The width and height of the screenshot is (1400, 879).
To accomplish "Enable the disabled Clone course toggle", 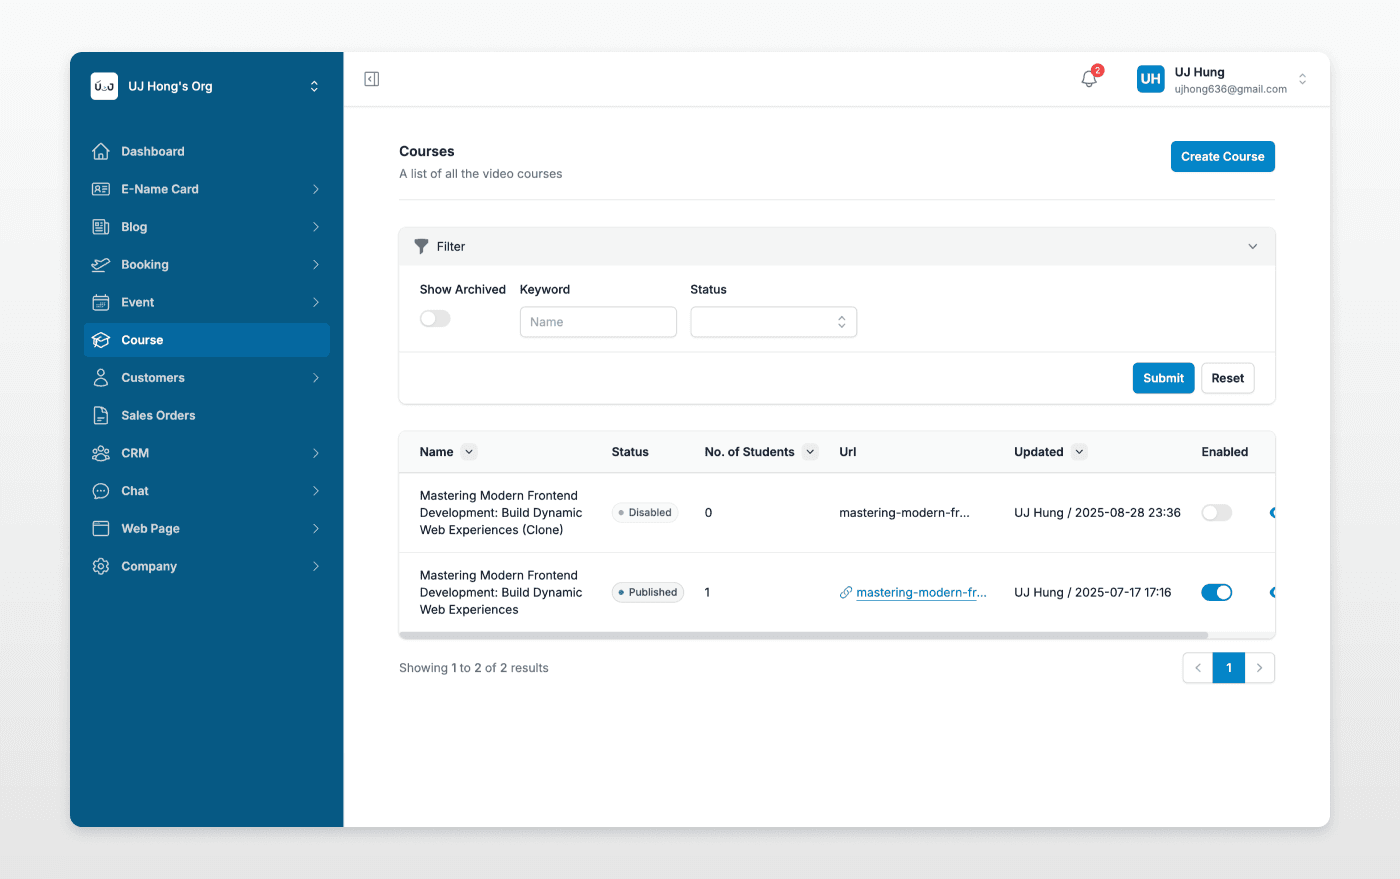I will click(x=1216, y=512).
